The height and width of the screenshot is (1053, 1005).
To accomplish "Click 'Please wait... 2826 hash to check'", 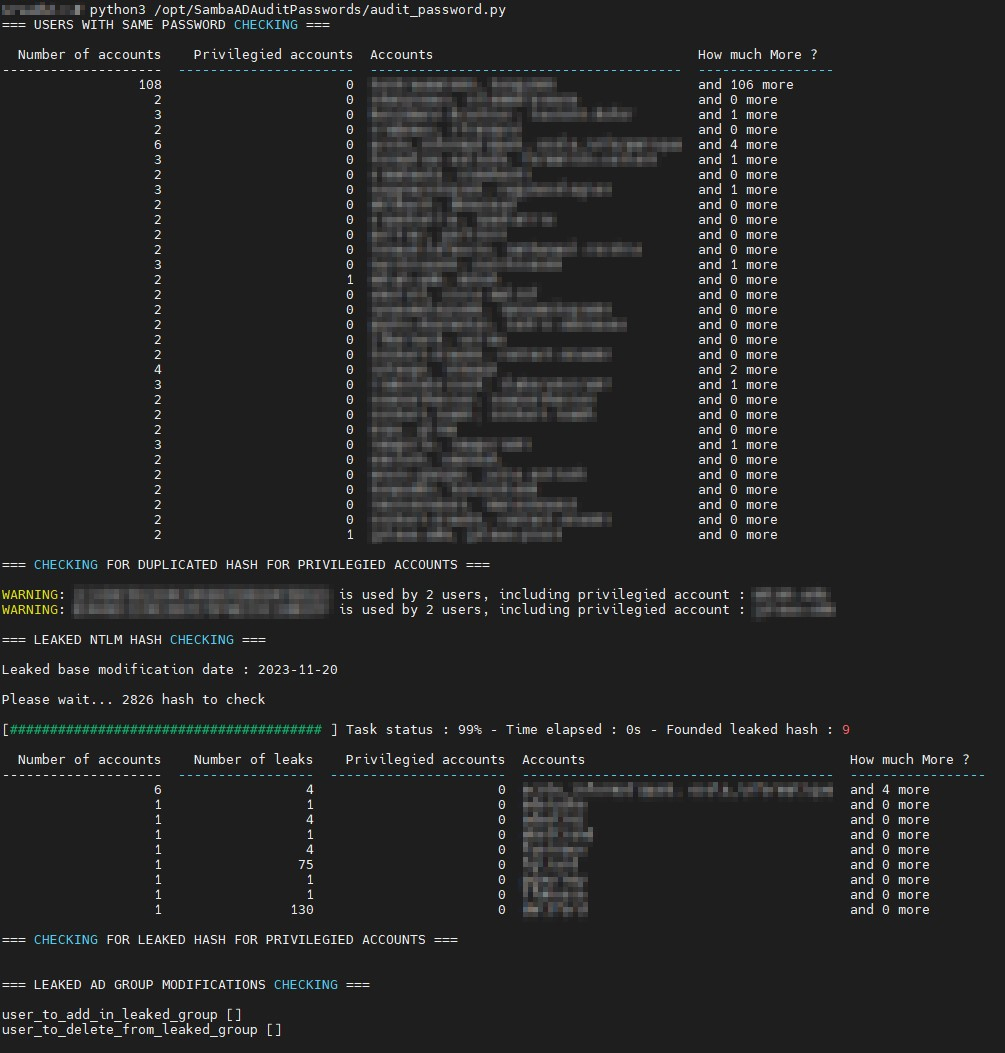I will pos(133,700).
